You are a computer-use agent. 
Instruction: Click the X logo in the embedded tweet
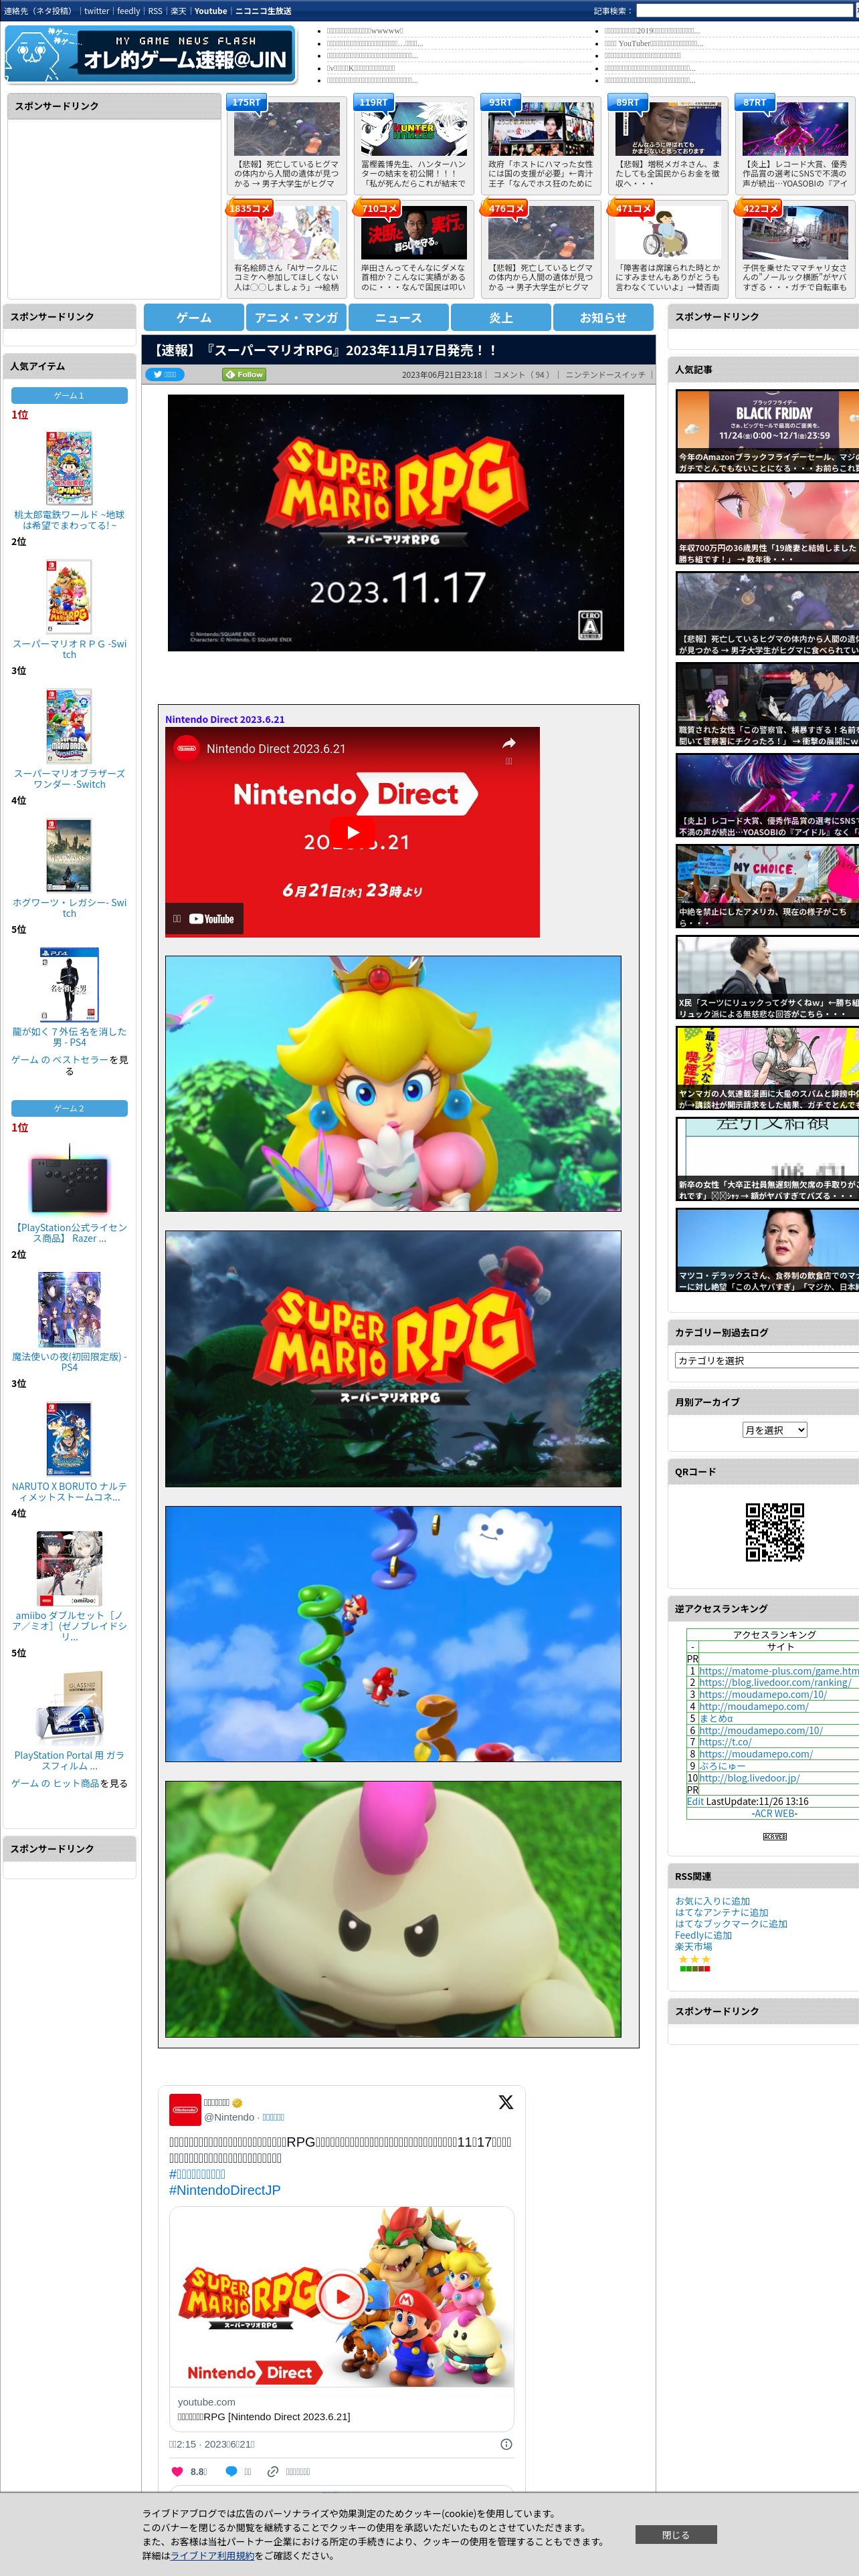[x=506, y=2102]
